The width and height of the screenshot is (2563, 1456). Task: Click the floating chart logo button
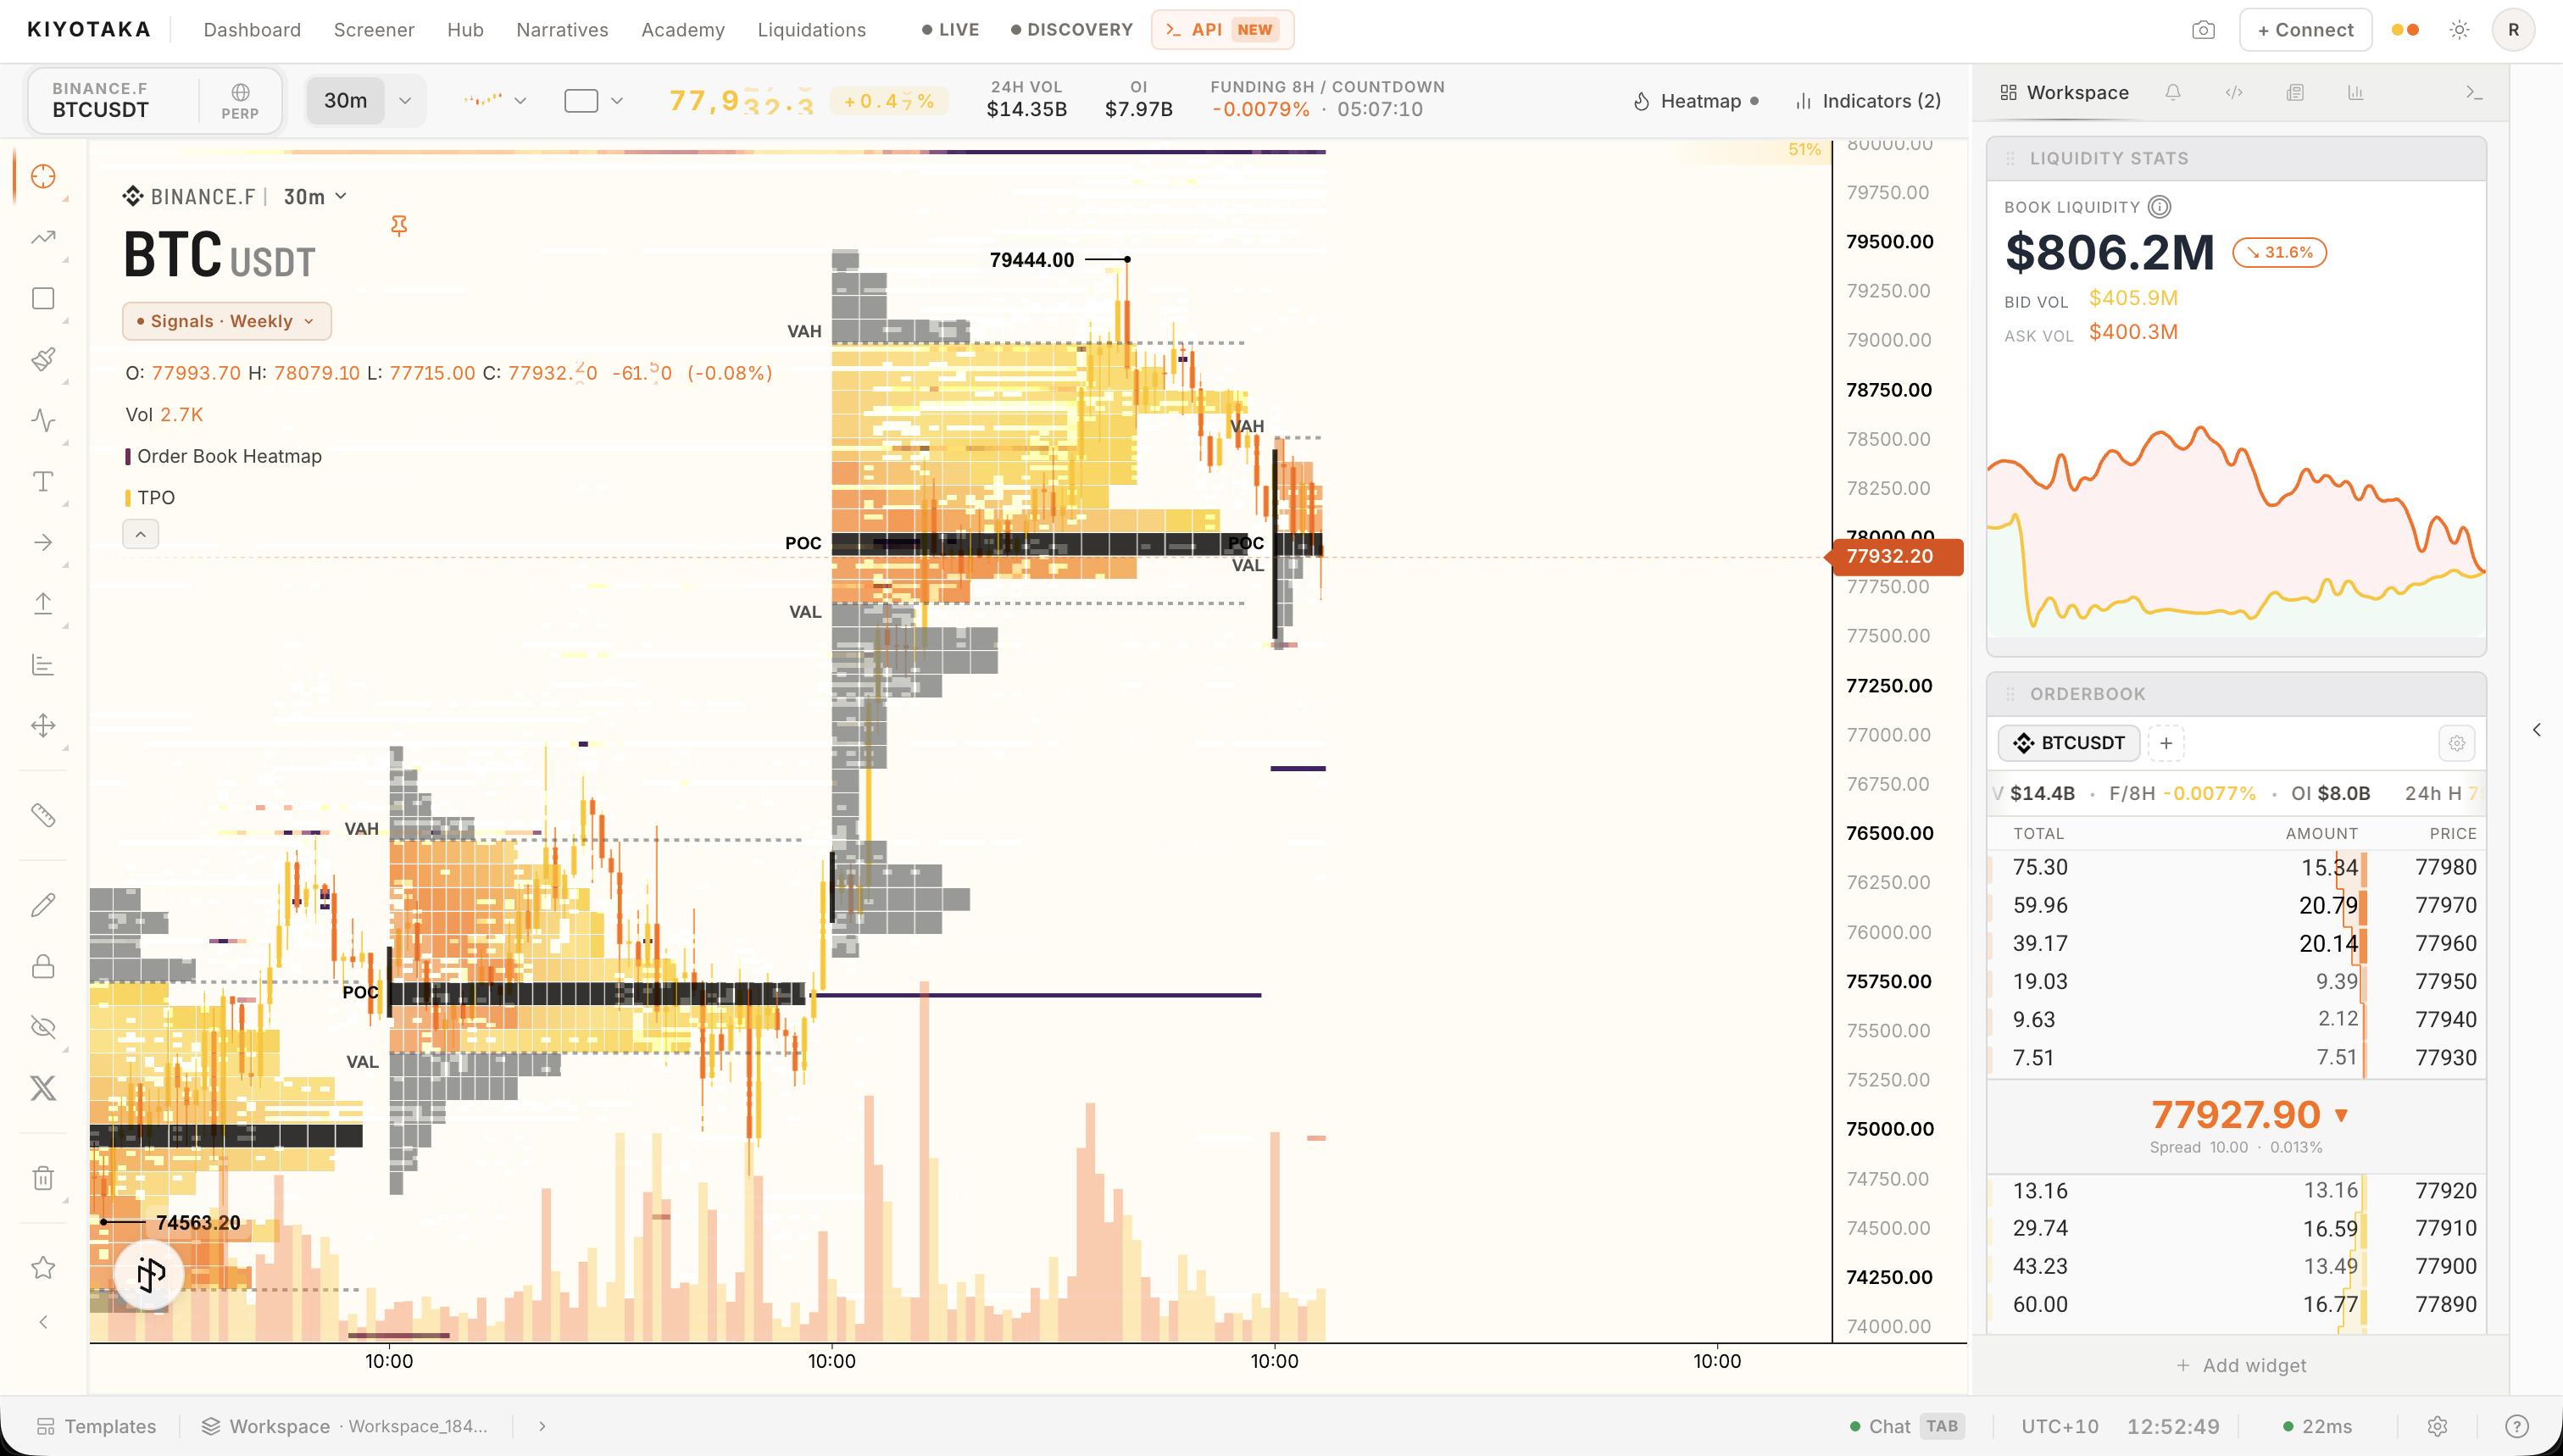pos(150,1274)
